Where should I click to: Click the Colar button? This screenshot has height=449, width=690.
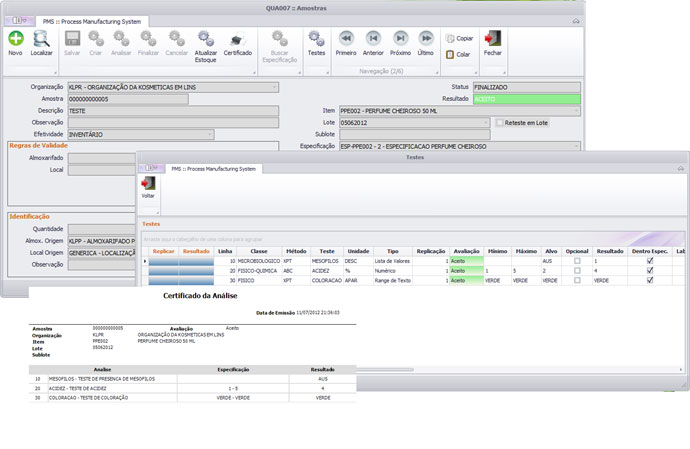click(x=458, y=55)
